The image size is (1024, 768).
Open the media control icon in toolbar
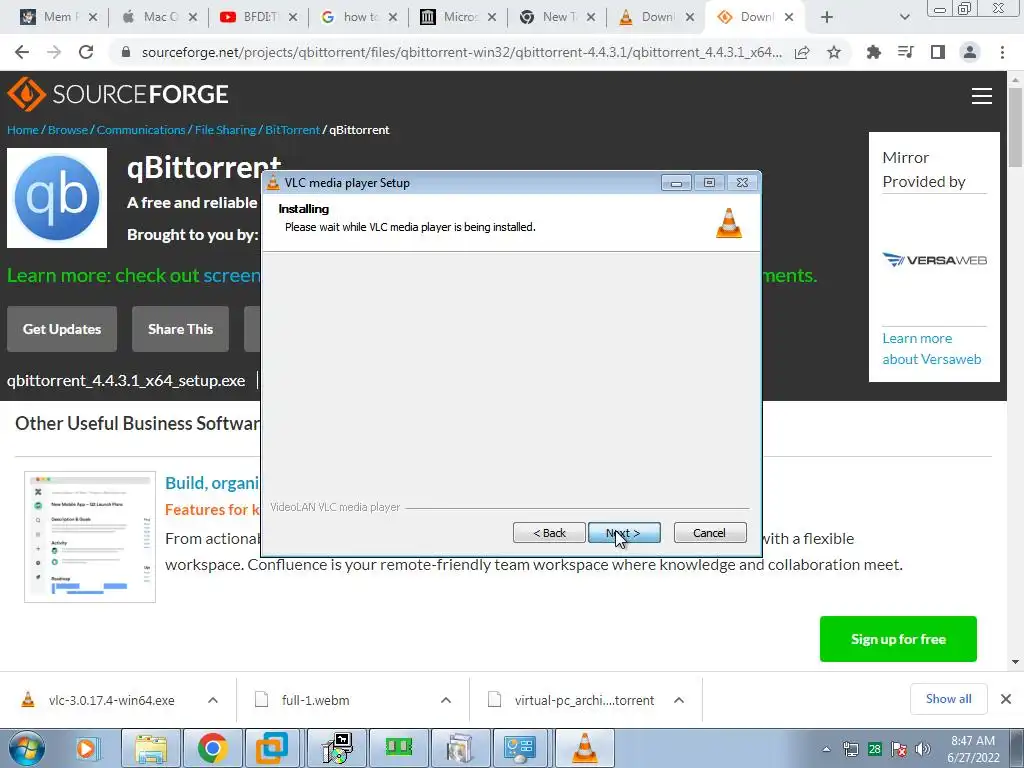coord(906,52)
